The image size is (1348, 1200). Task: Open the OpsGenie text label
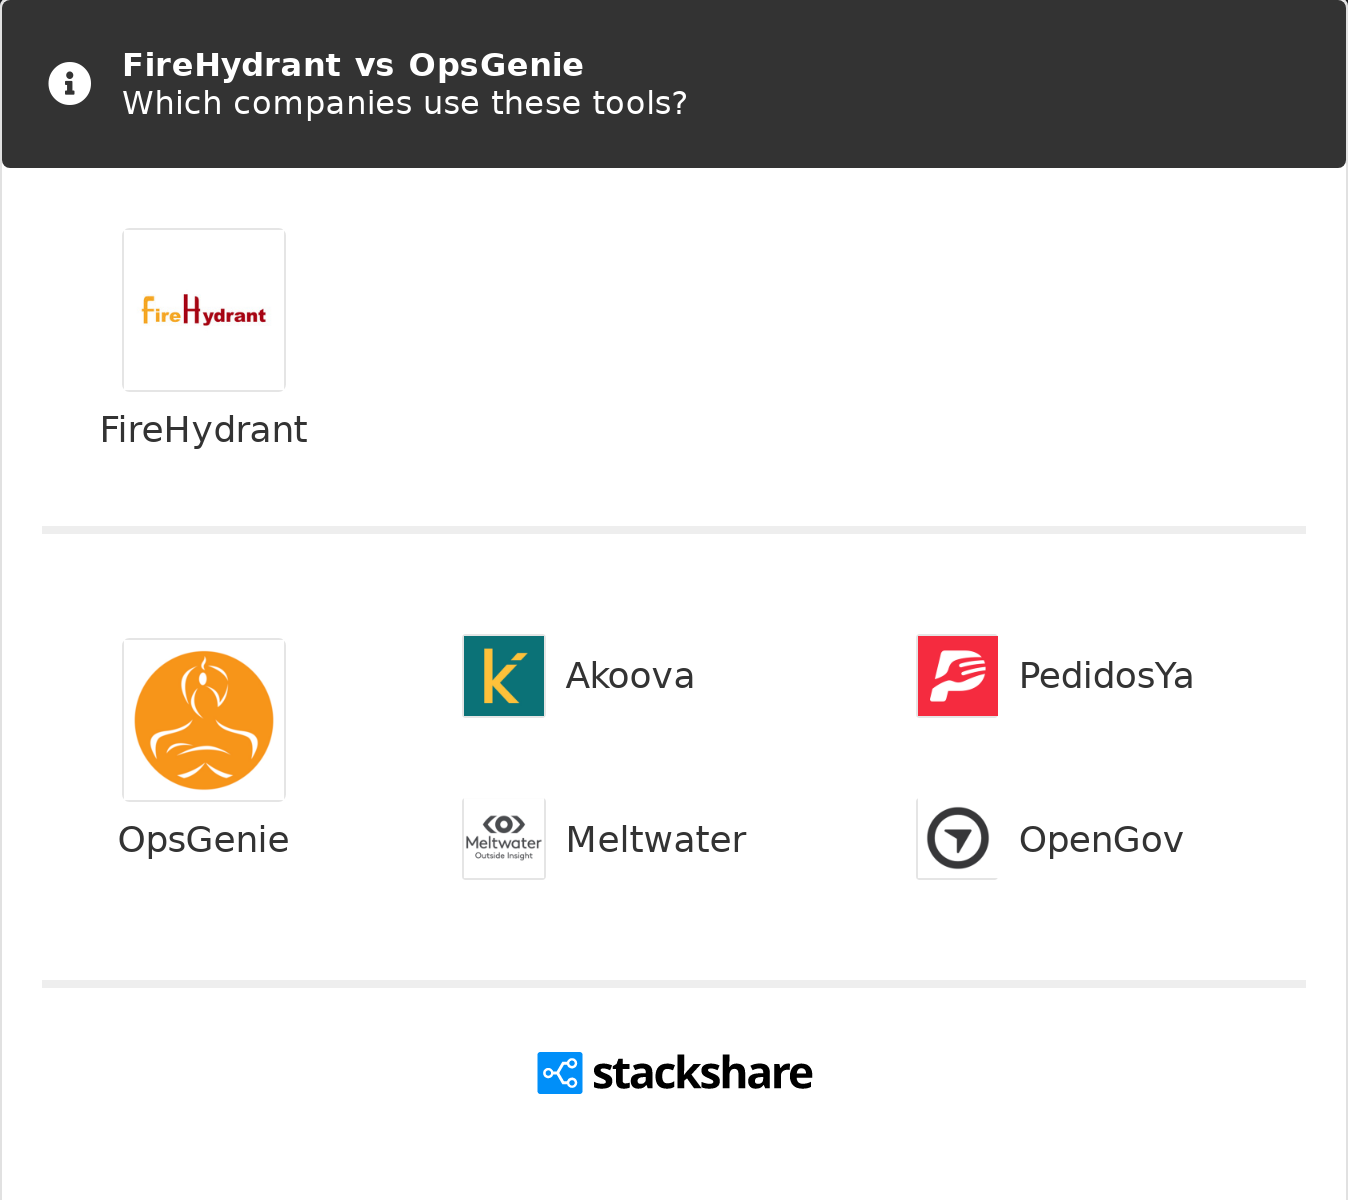[x=204, y=840]
